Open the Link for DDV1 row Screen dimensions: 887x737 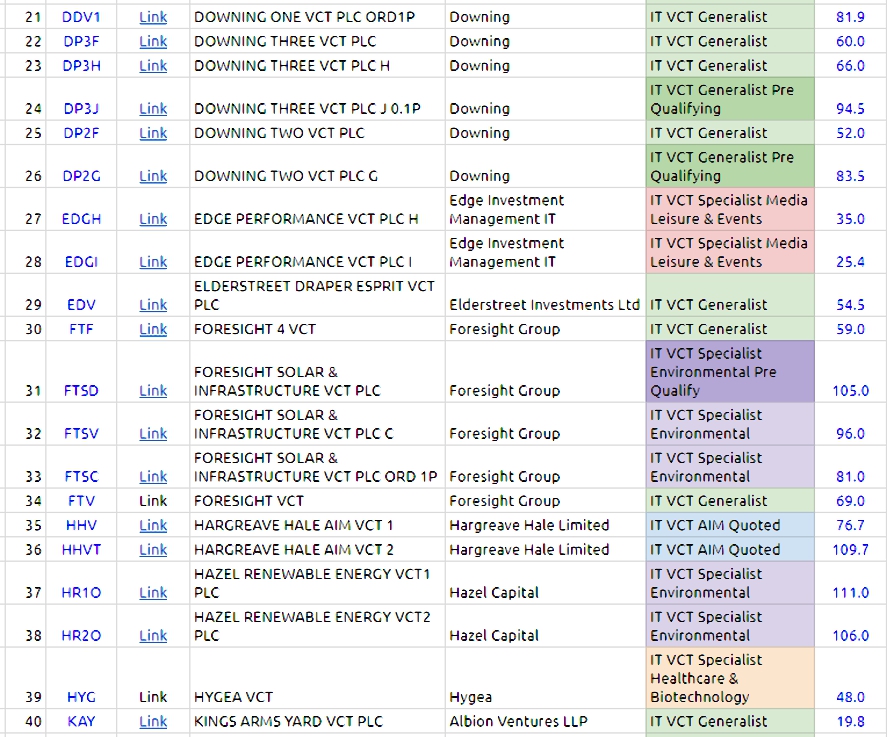click(153, 17)
